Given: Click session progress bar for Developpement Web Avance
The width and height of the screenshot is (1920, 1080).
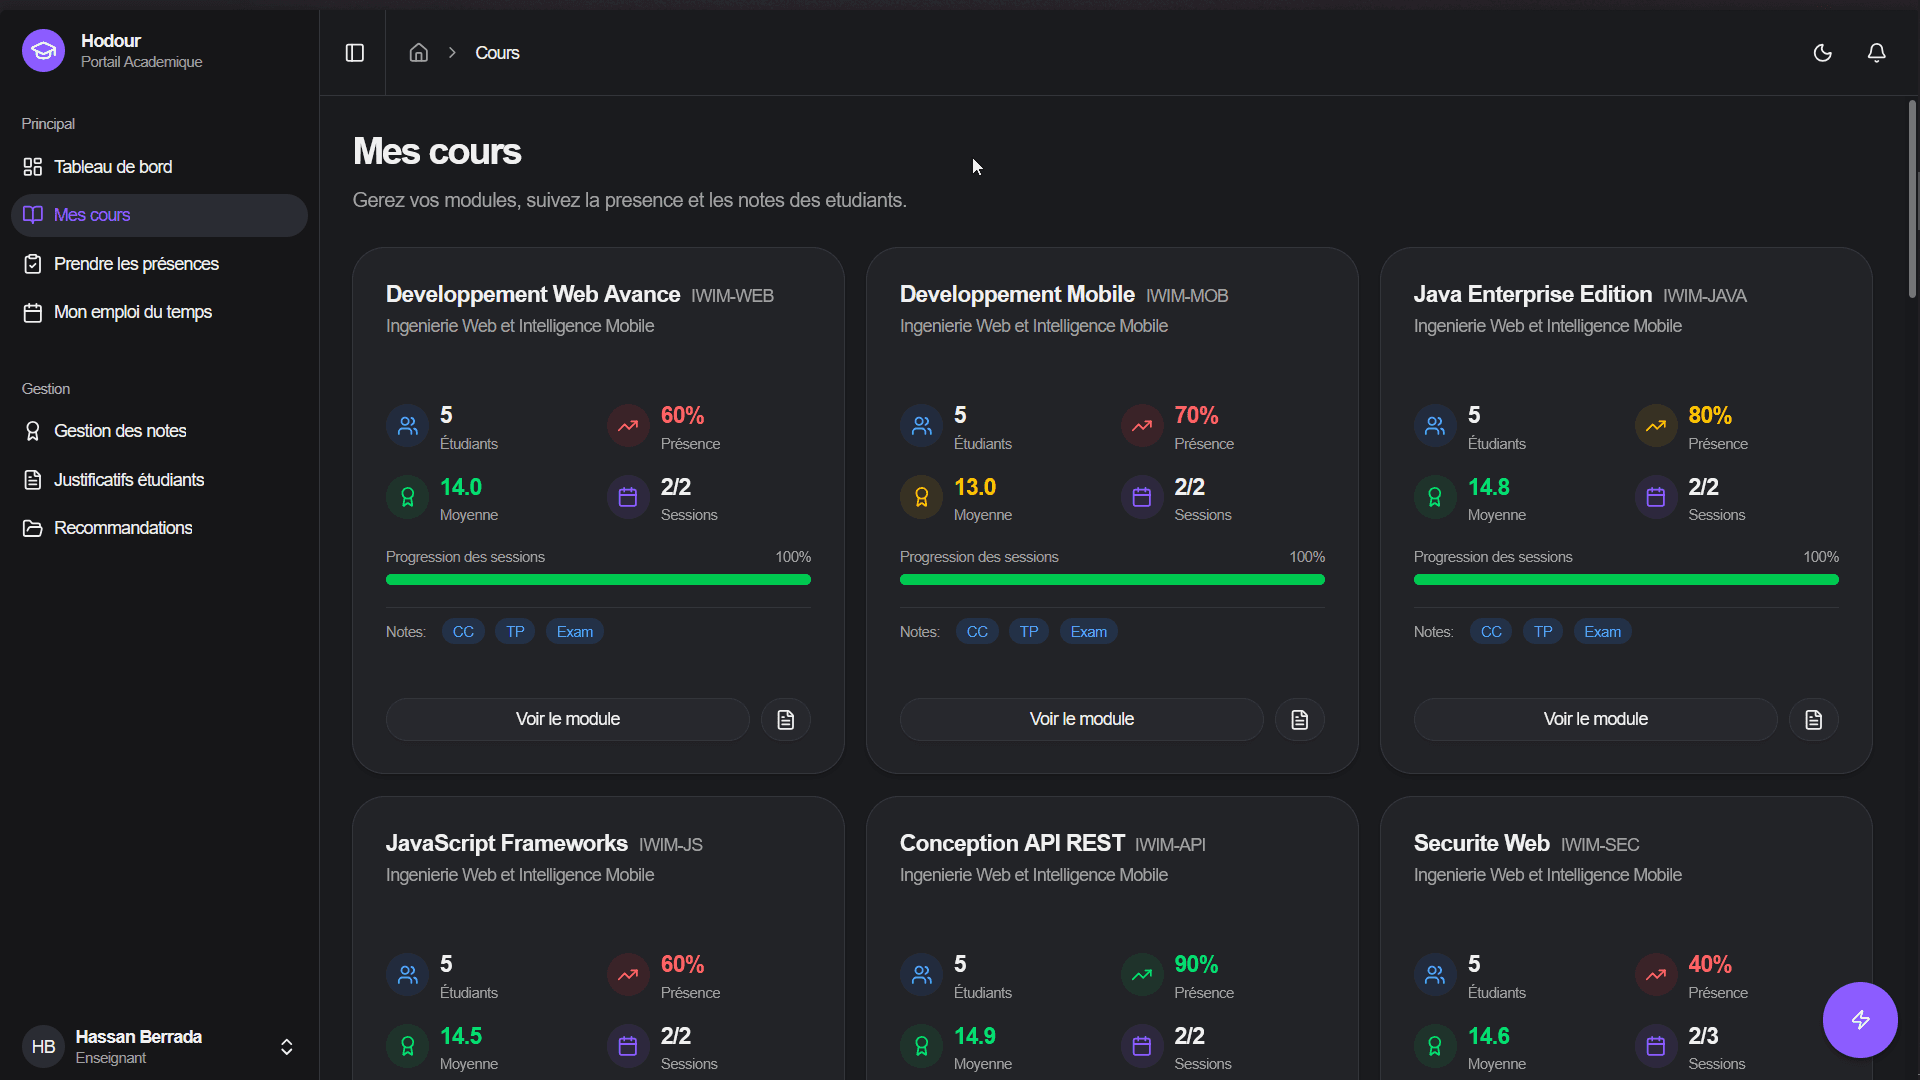Looking at the screenshot, I should [x=598, y=580].
